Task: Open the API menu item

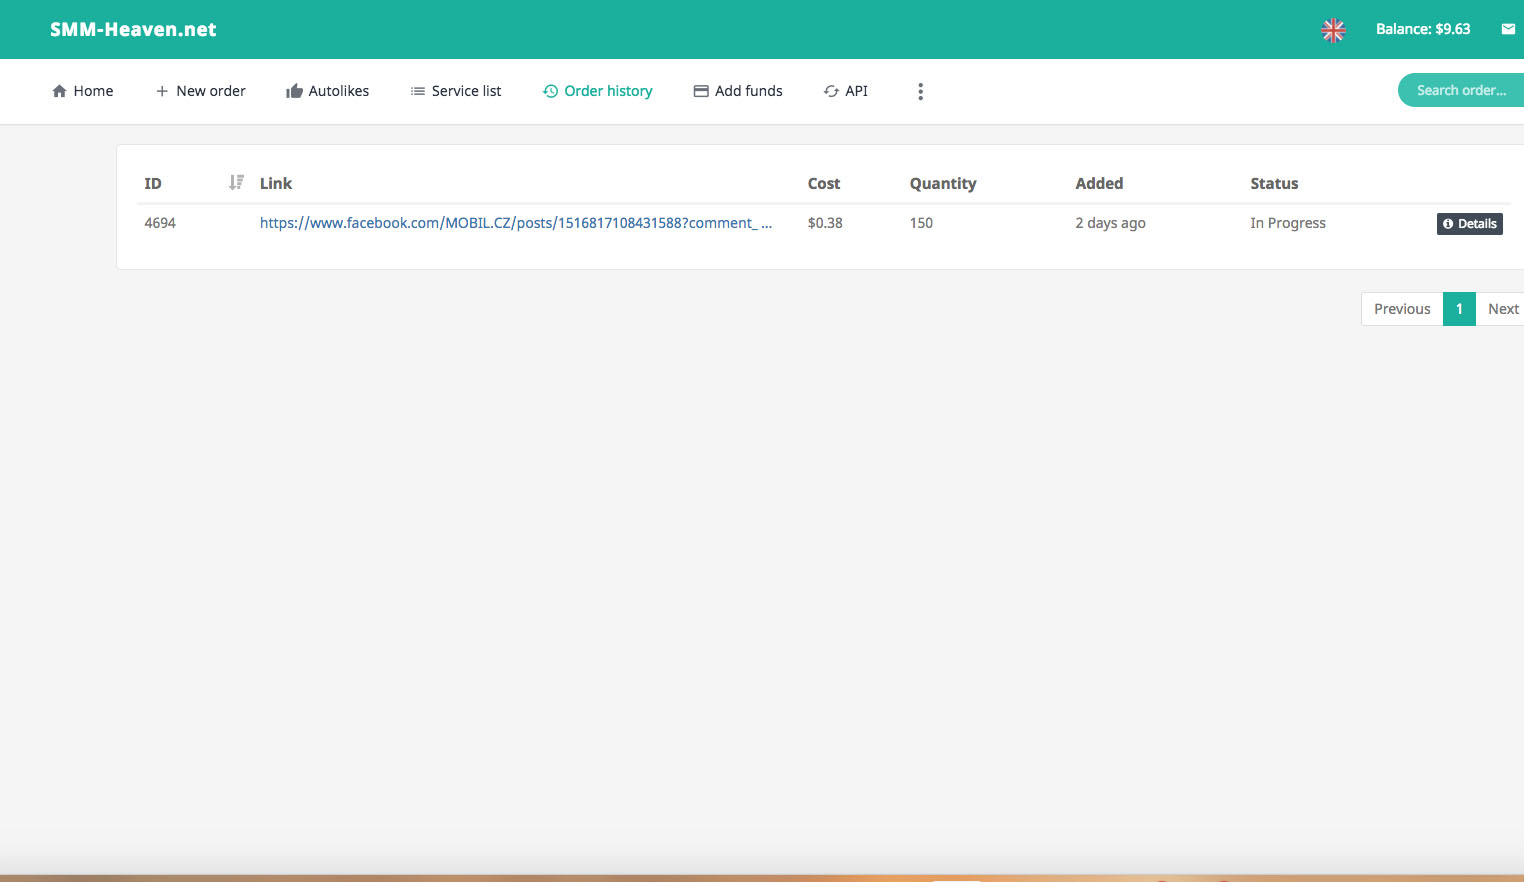Action: [846, 91]
